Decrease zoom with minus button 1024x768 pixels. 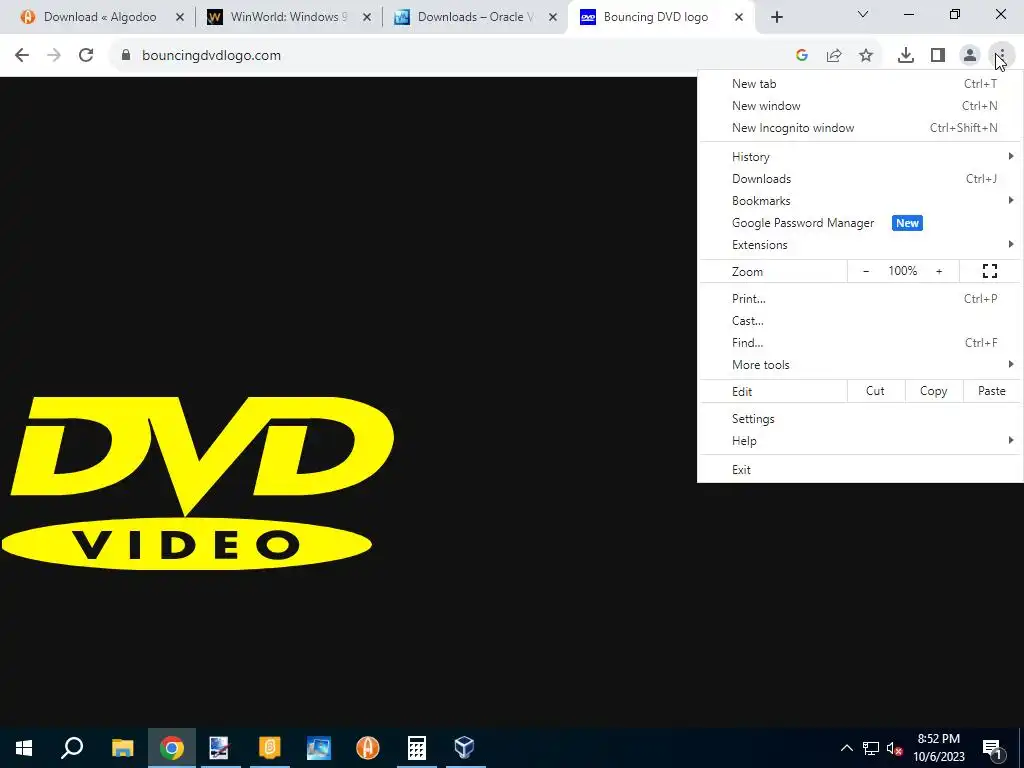(866, 271)
